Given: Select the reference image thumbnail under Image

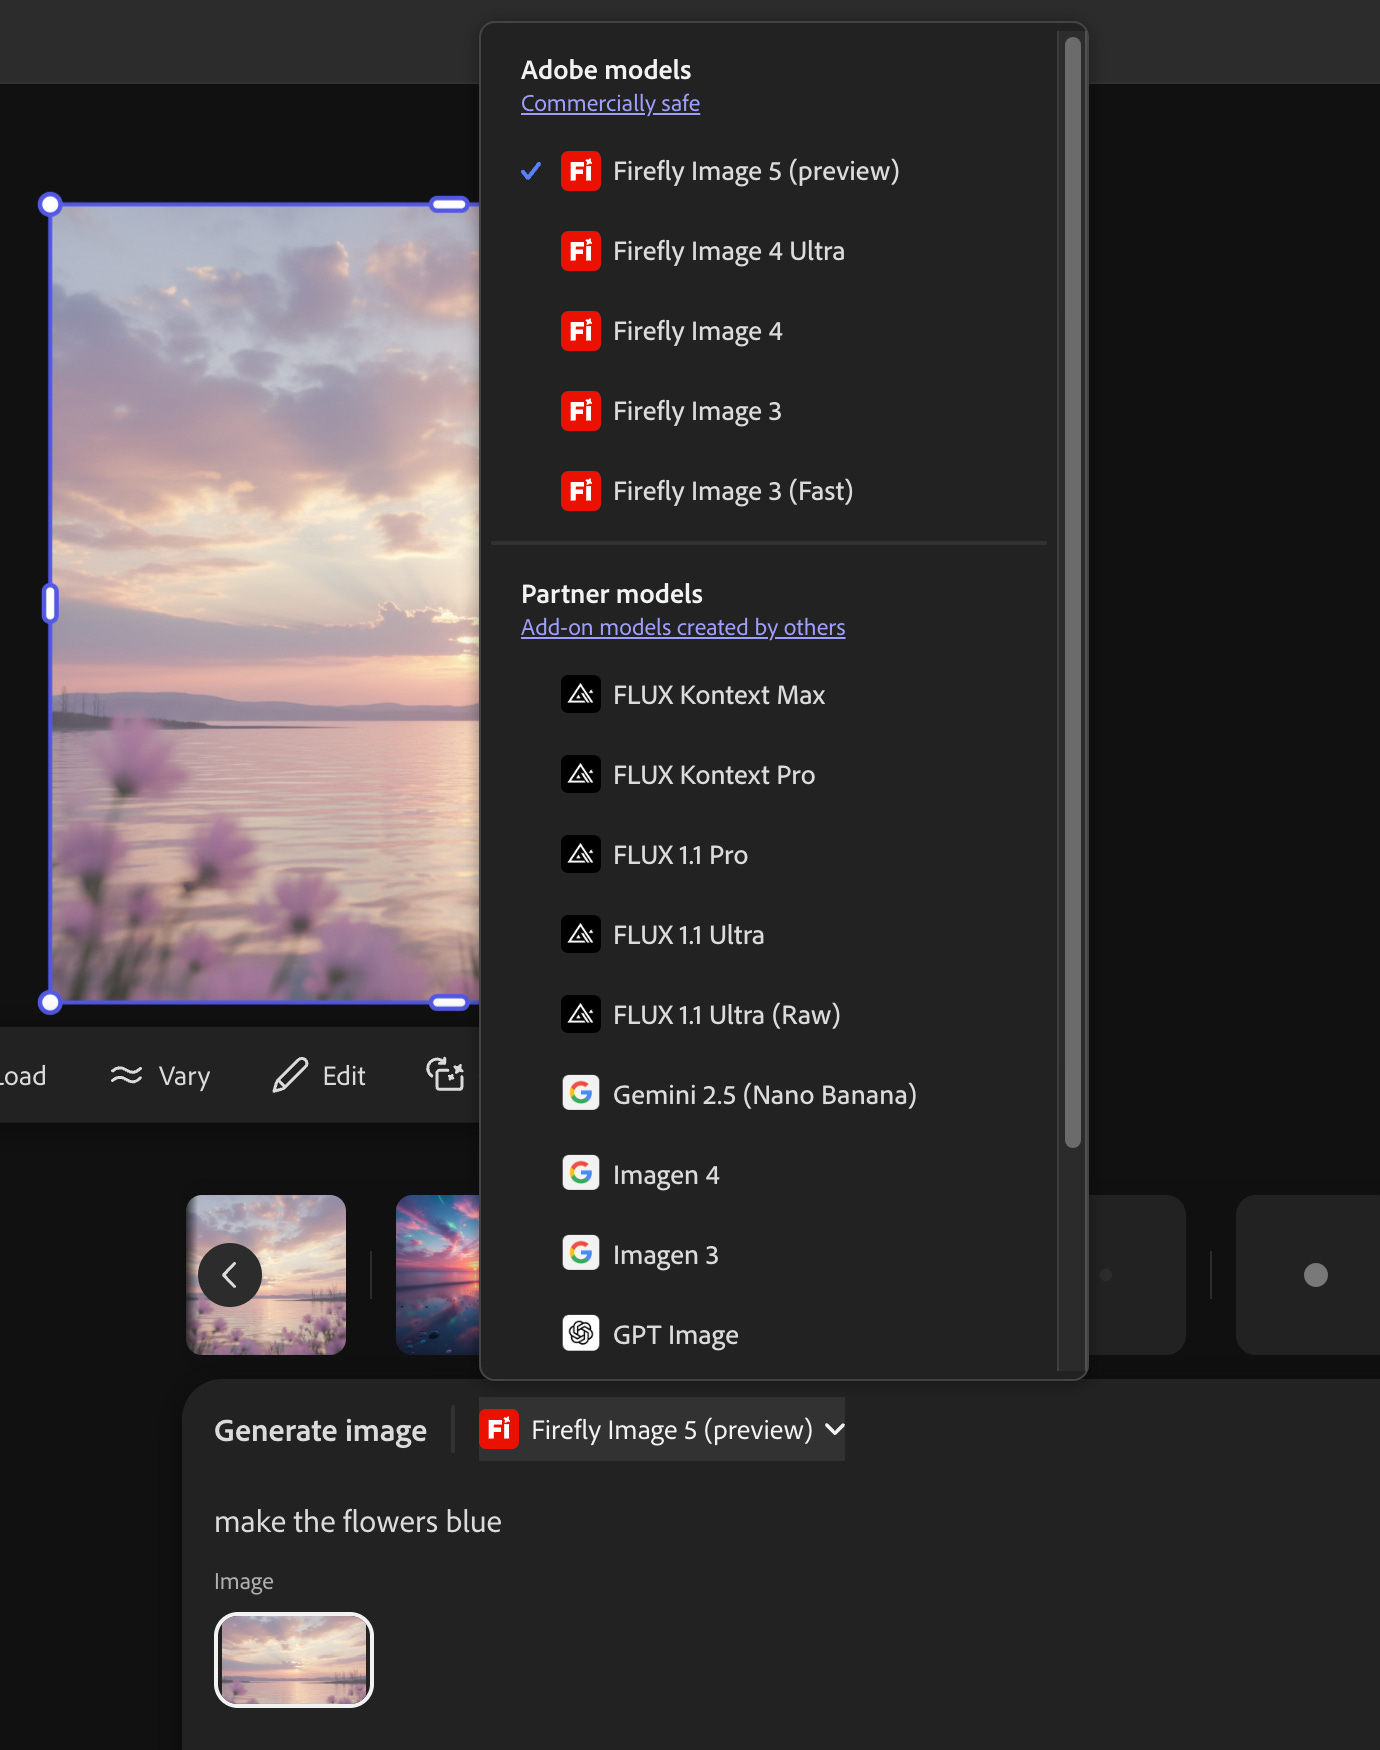Looking at the screenshot, I should pyautogui.click(x=294, y=1660).
